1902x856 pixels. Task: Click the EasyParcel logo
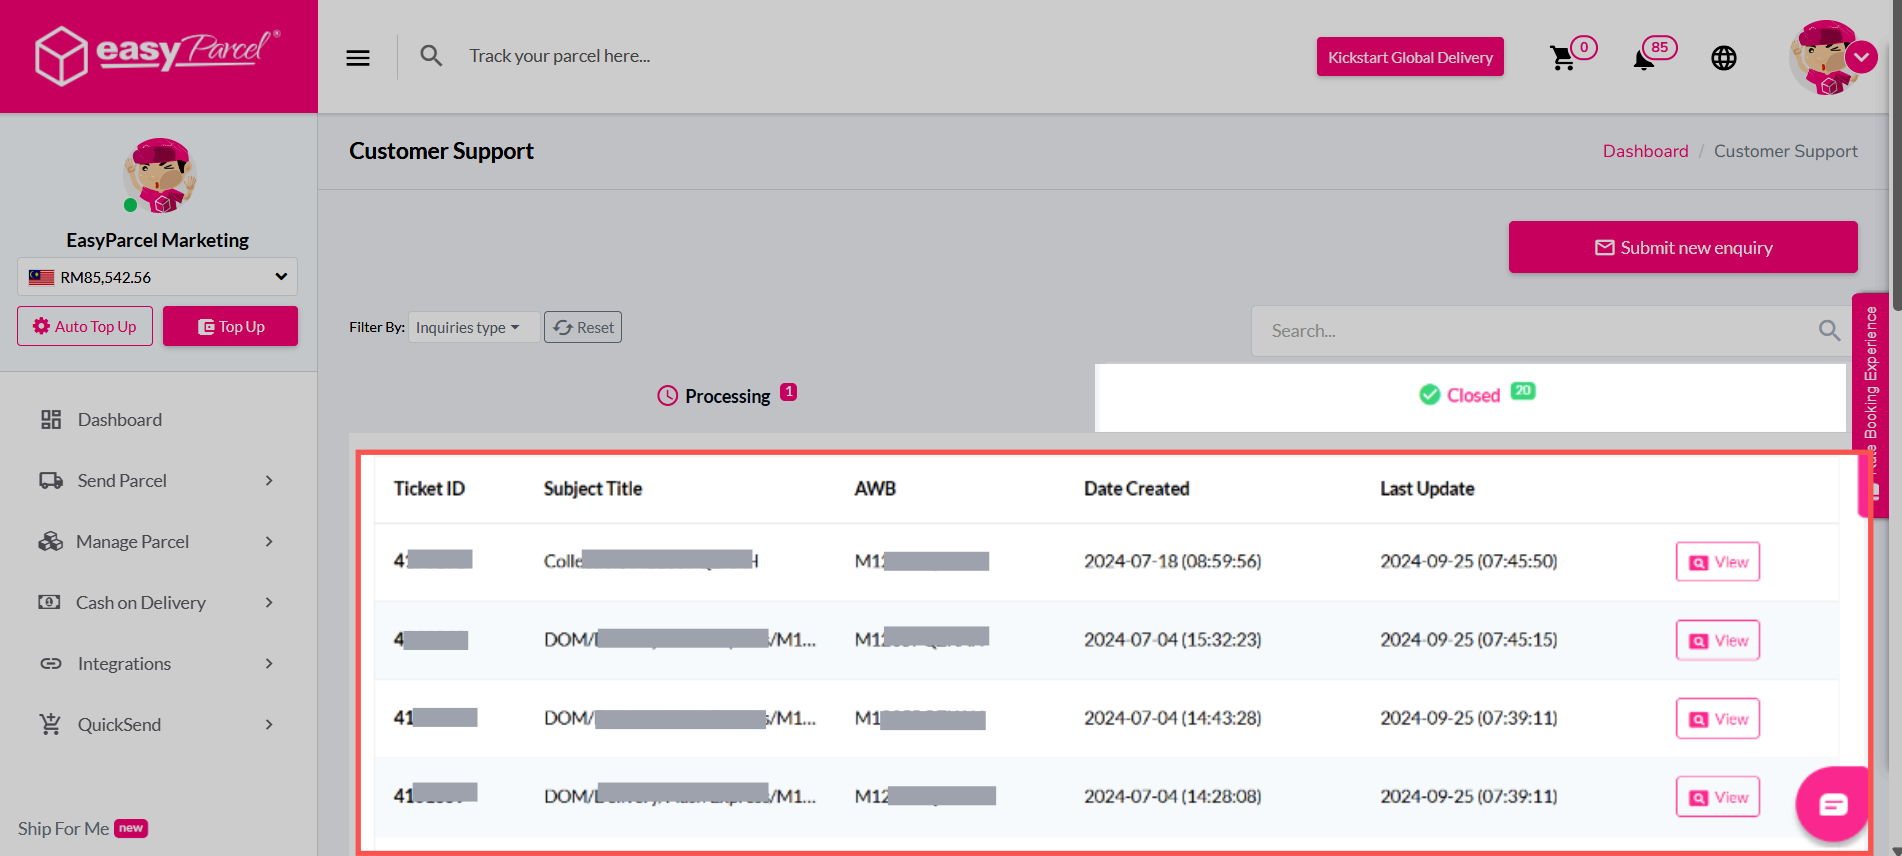point(158,55)
